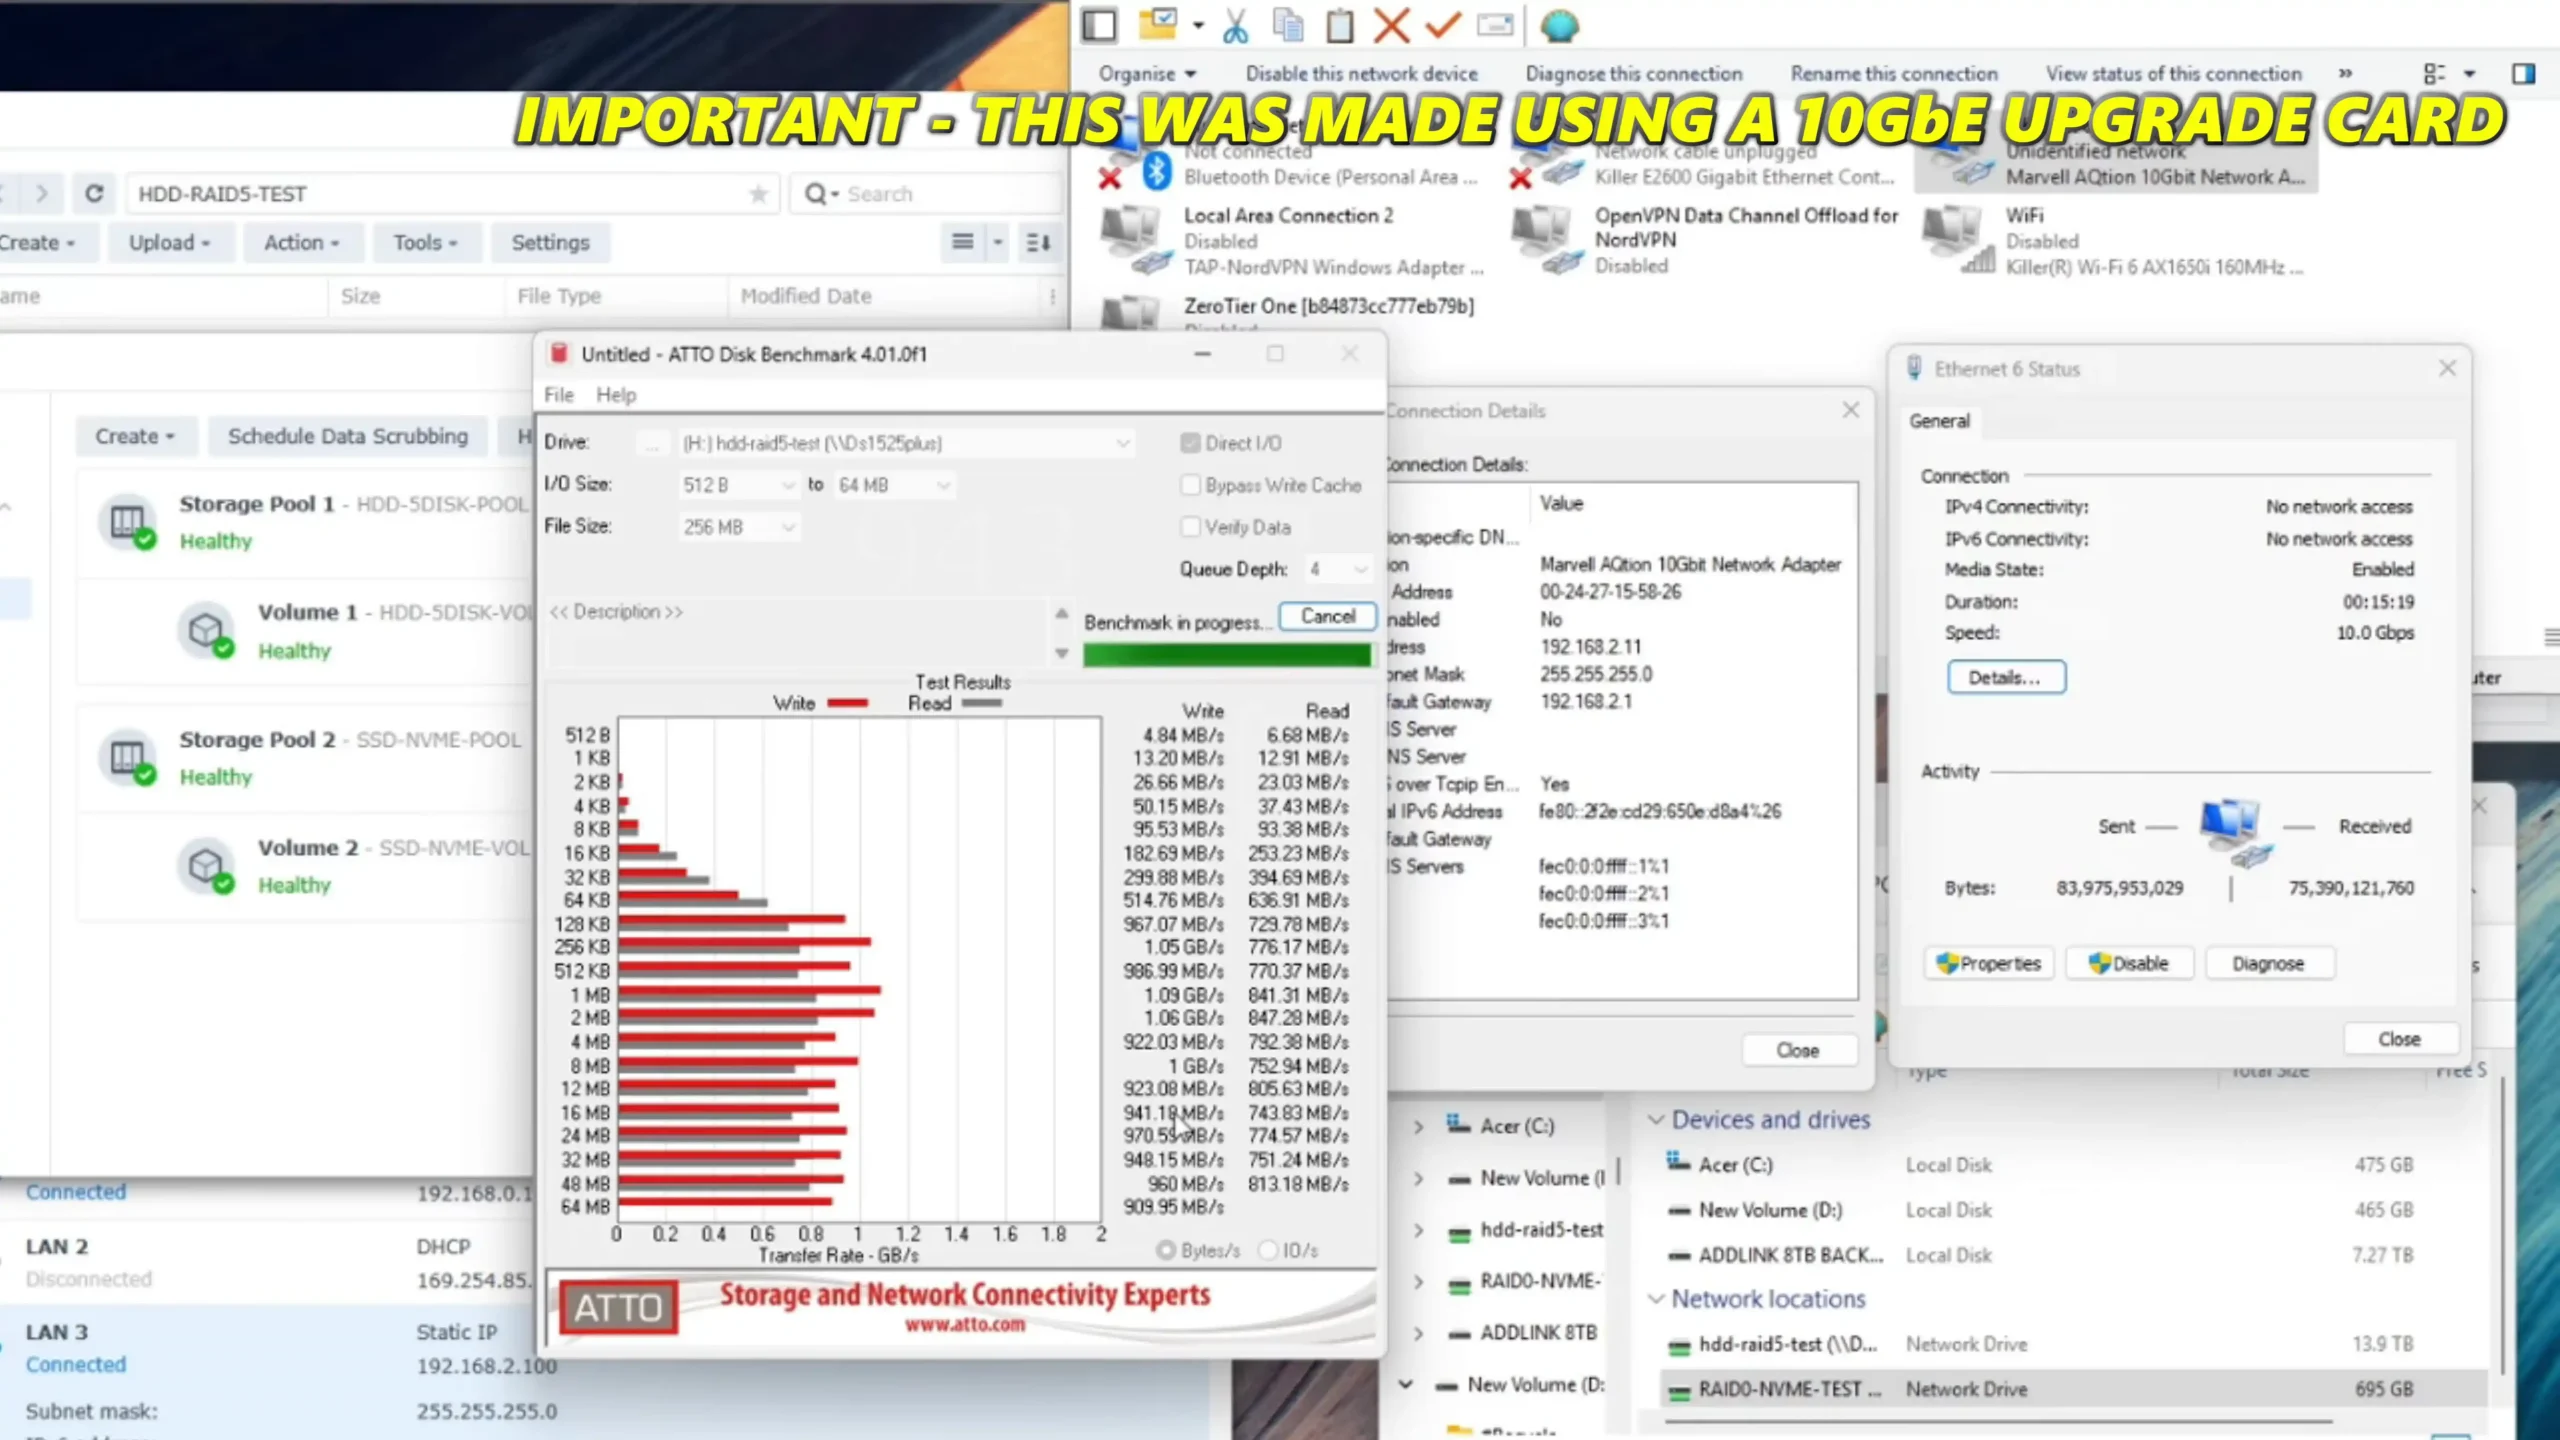Enable Bypass Write Cache checkbox

(1190, 485)
